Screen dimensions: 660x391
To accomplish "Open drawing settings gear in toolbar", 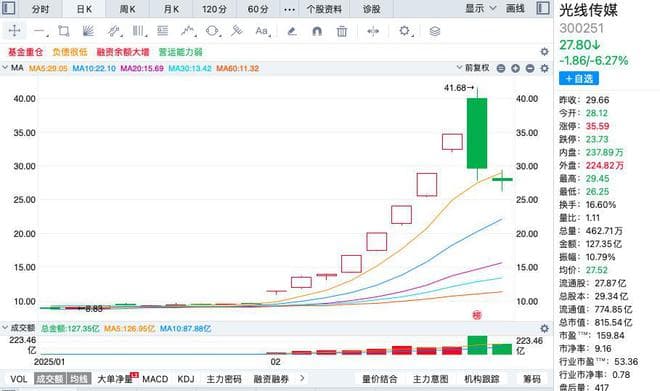I will [405, 31].
